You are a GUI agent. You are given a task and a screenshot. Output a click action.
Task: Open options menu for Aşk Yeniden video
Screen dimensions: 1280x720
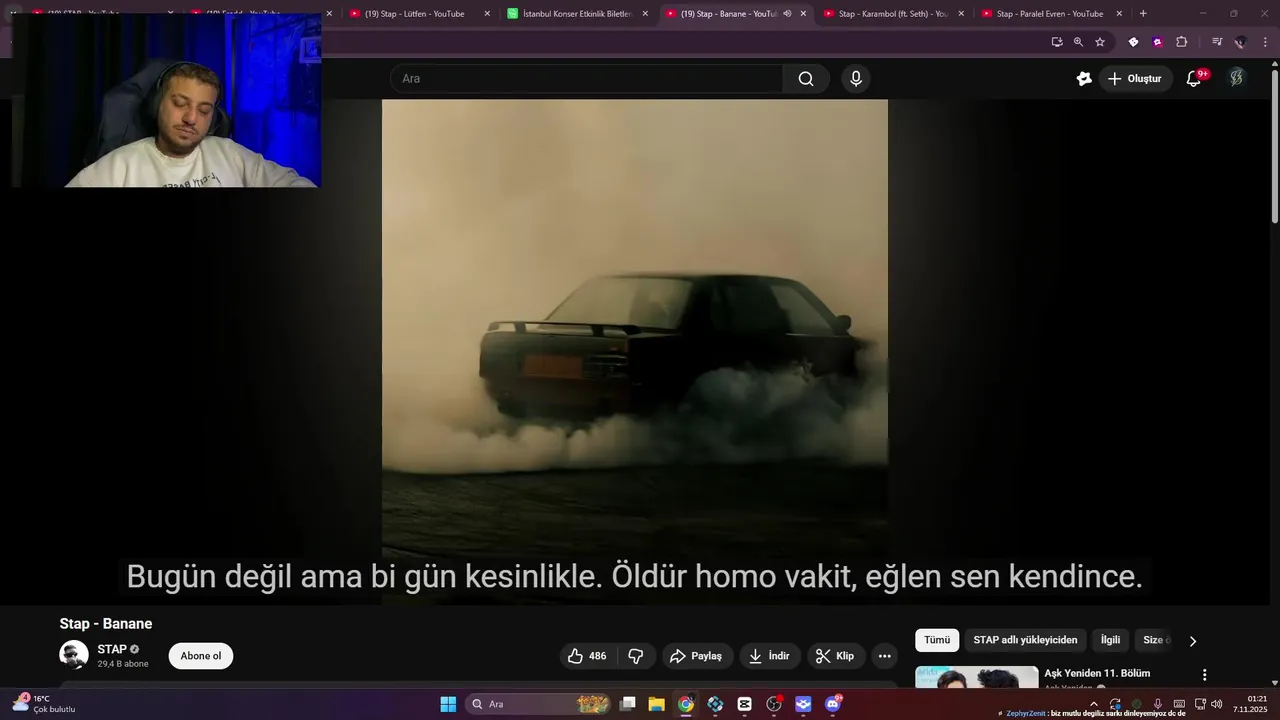[x=1204, y=675]
